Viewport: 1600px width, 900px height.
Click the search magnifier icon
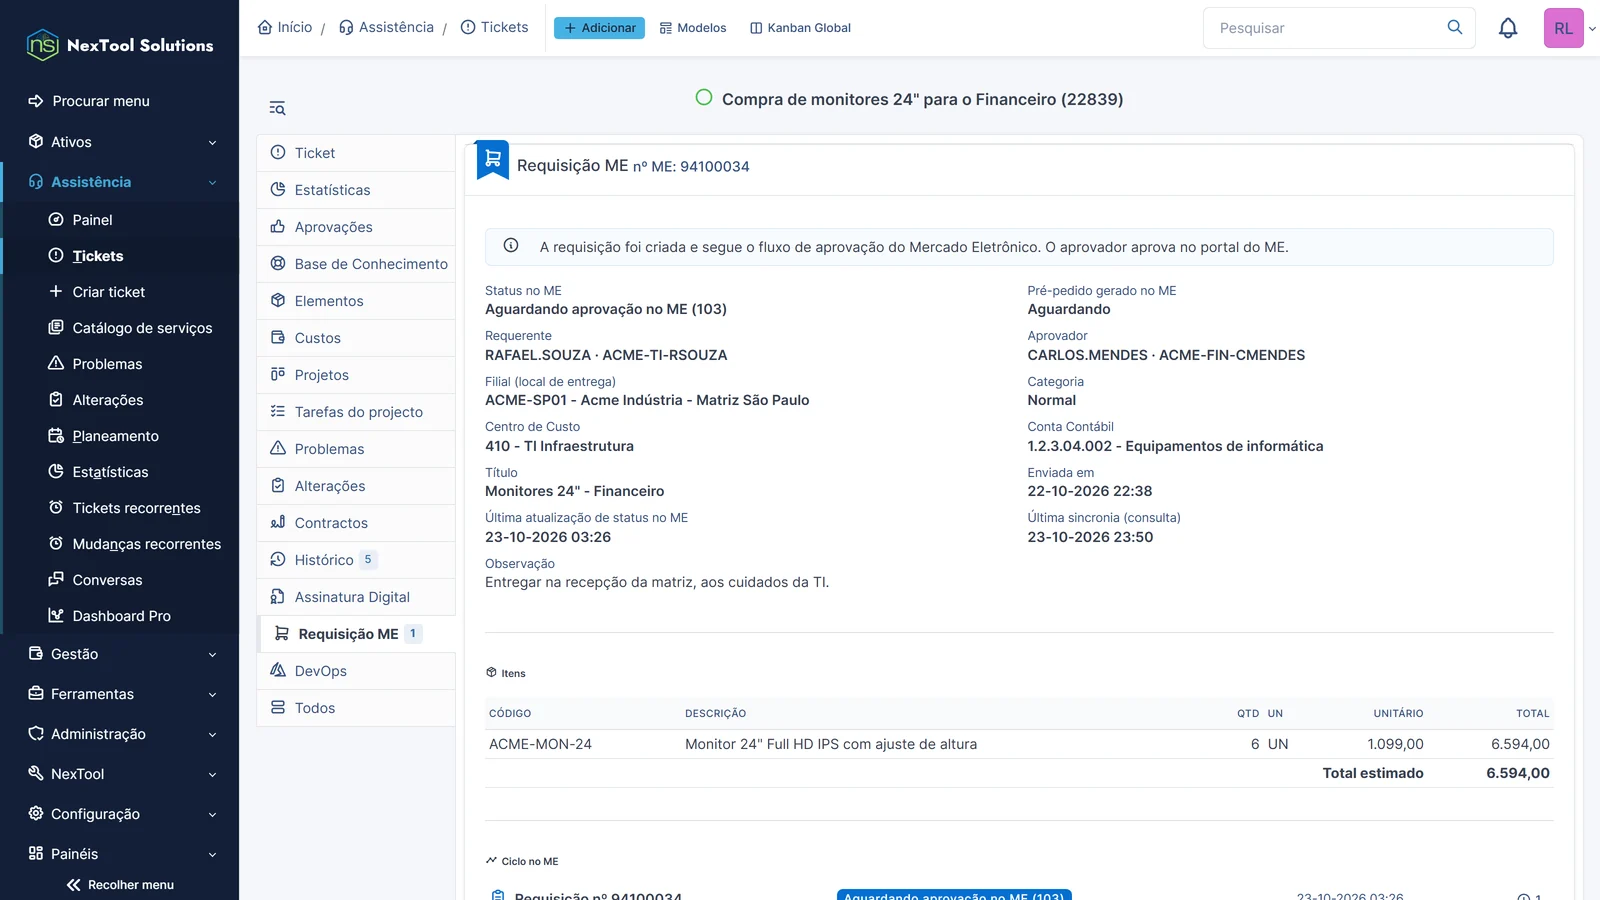tap(1455, 27)
